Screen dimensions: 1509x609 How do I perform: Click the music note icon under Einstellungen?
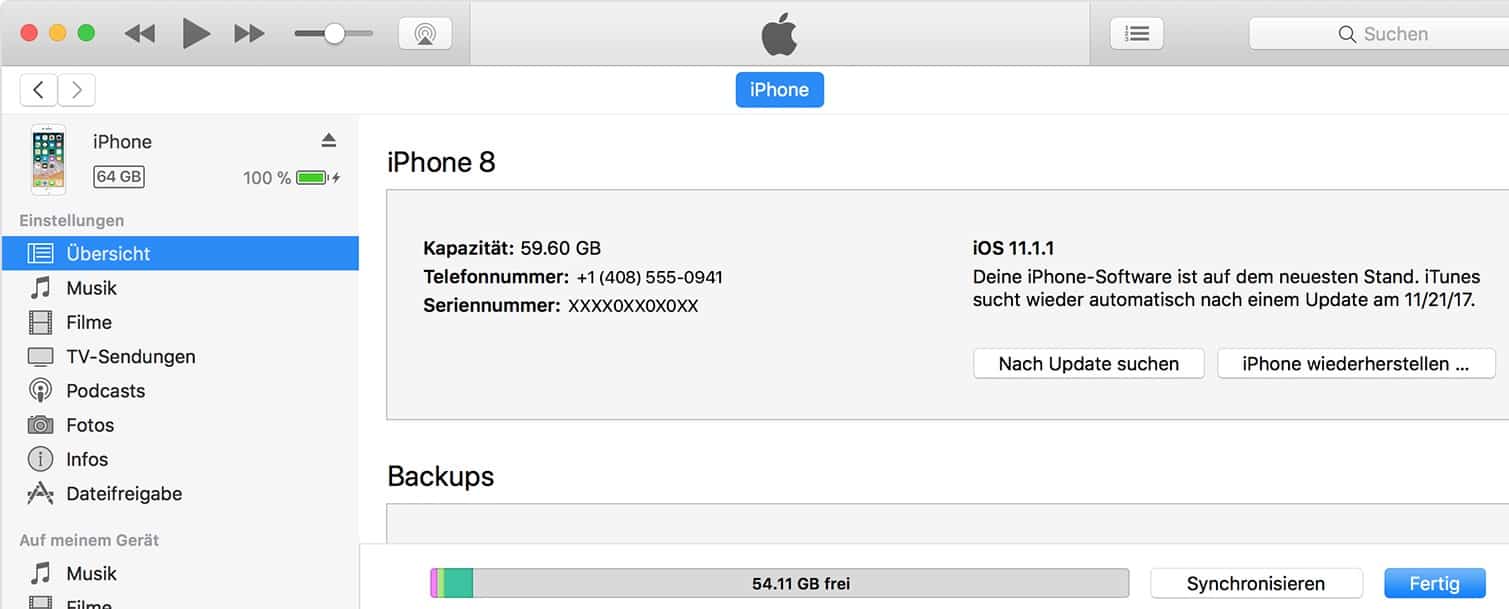(40, 288)
